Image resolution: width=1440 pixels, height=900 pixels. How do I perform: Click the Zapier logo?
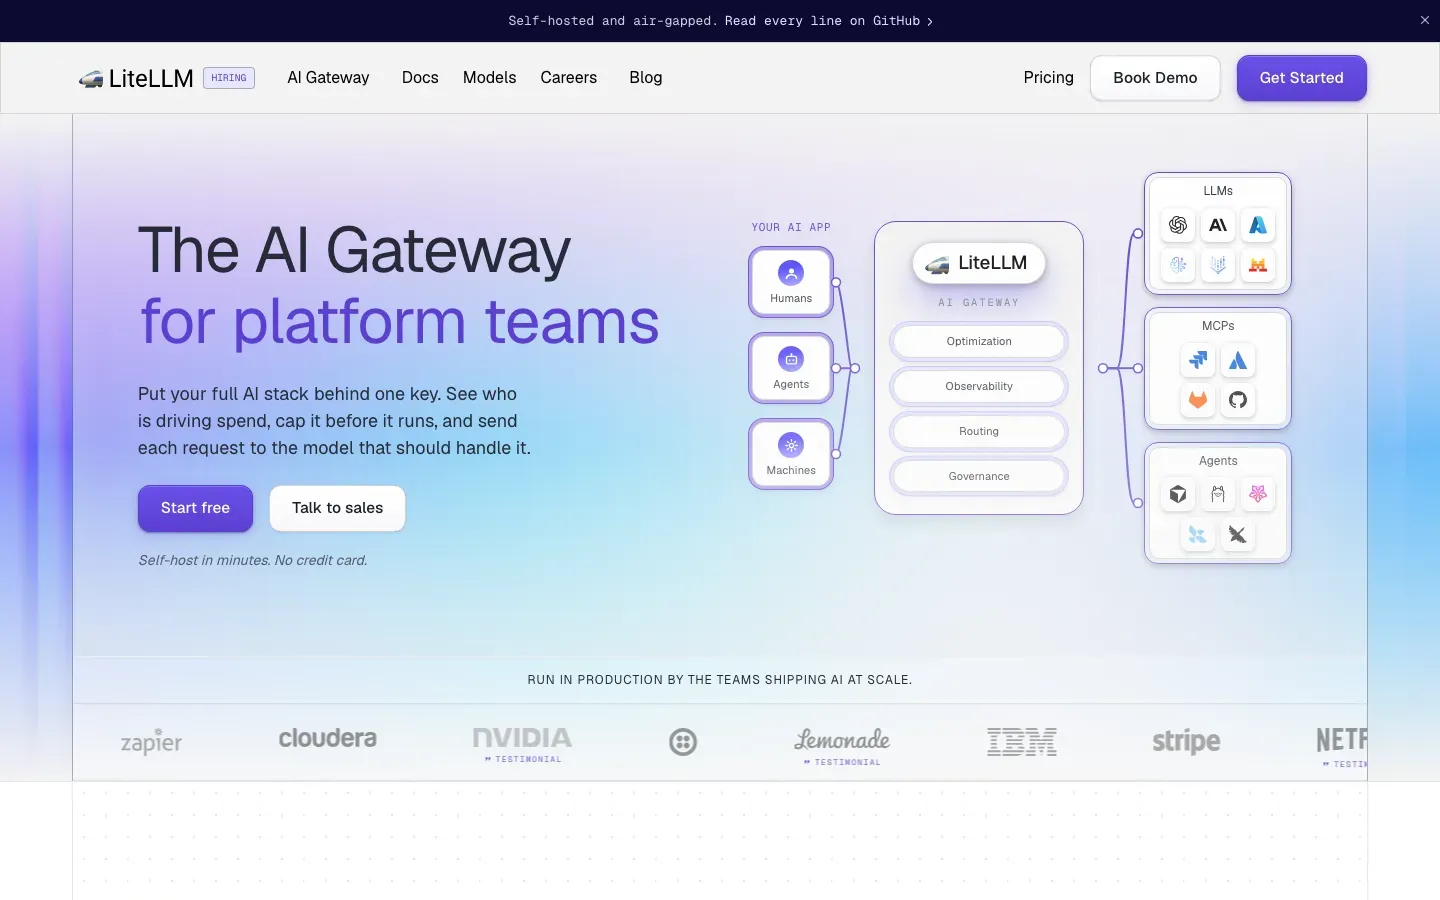pyautogui.click(x=151, y=742)
